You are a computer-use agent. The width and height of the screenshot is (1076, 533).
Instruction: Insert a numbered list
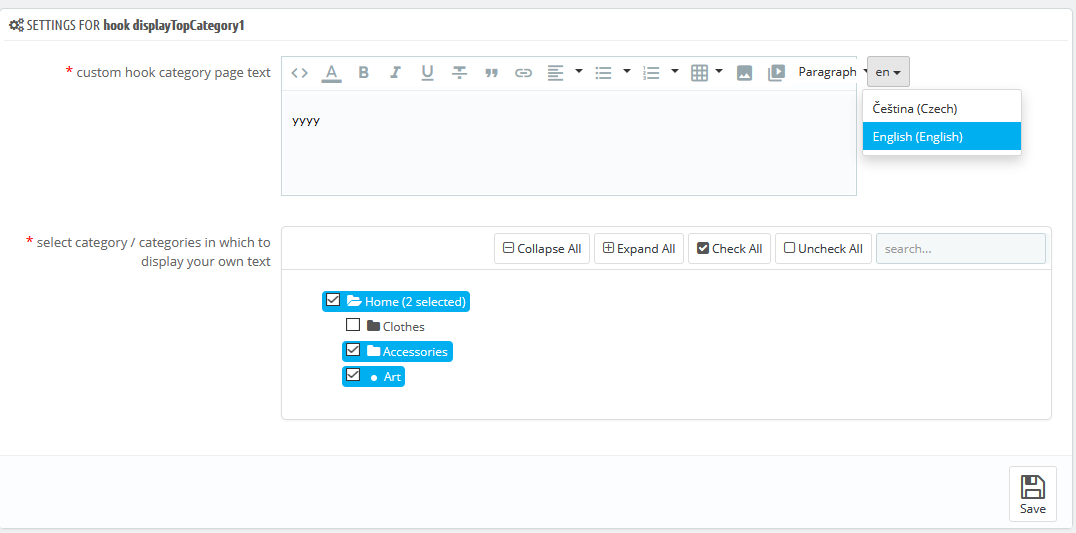(x=651, y=73)
